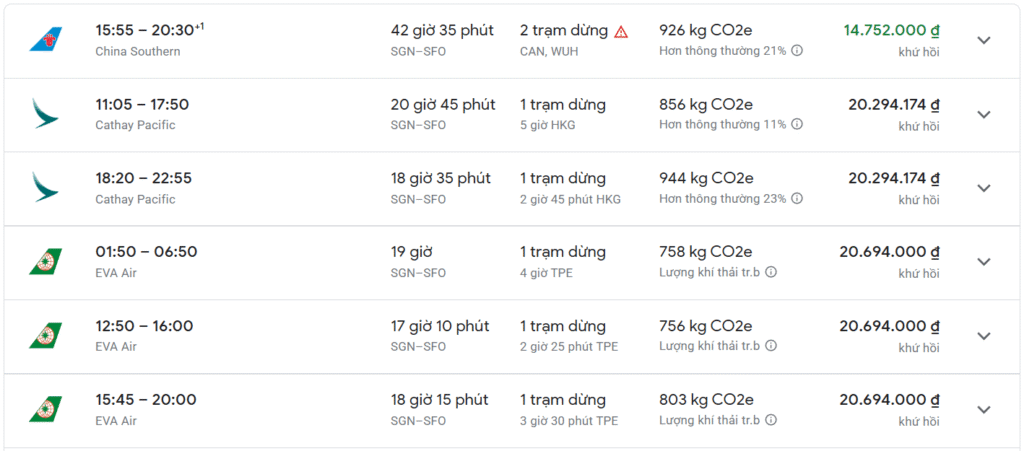Viewport: 1024px width, 451px height.
Task: Click info icon beside 'Hơn thông thường 23%'
Action: click(x=797, y=199)
